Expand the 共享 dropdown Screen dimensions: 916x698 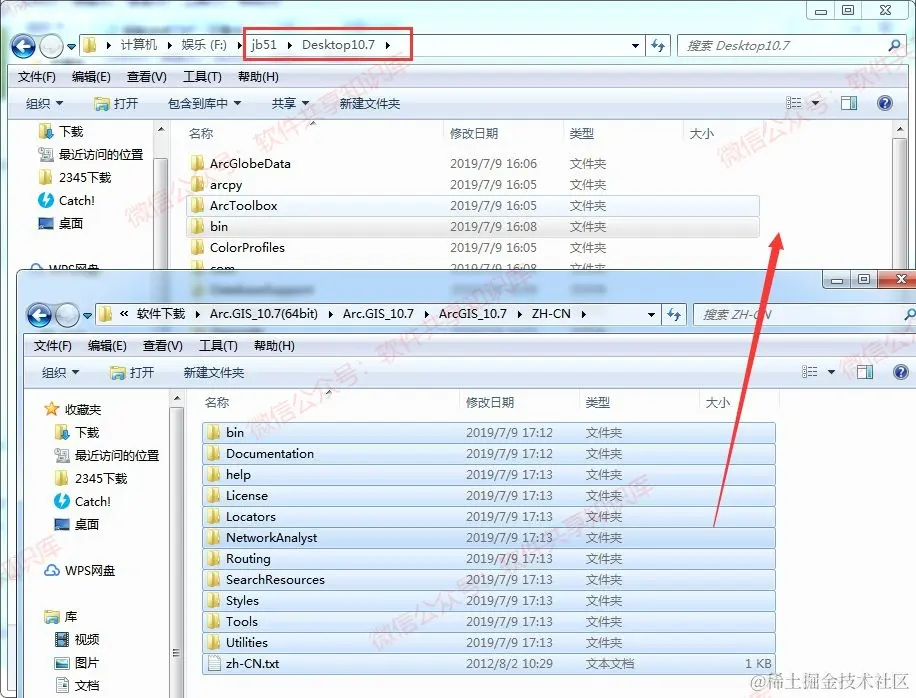290,104
